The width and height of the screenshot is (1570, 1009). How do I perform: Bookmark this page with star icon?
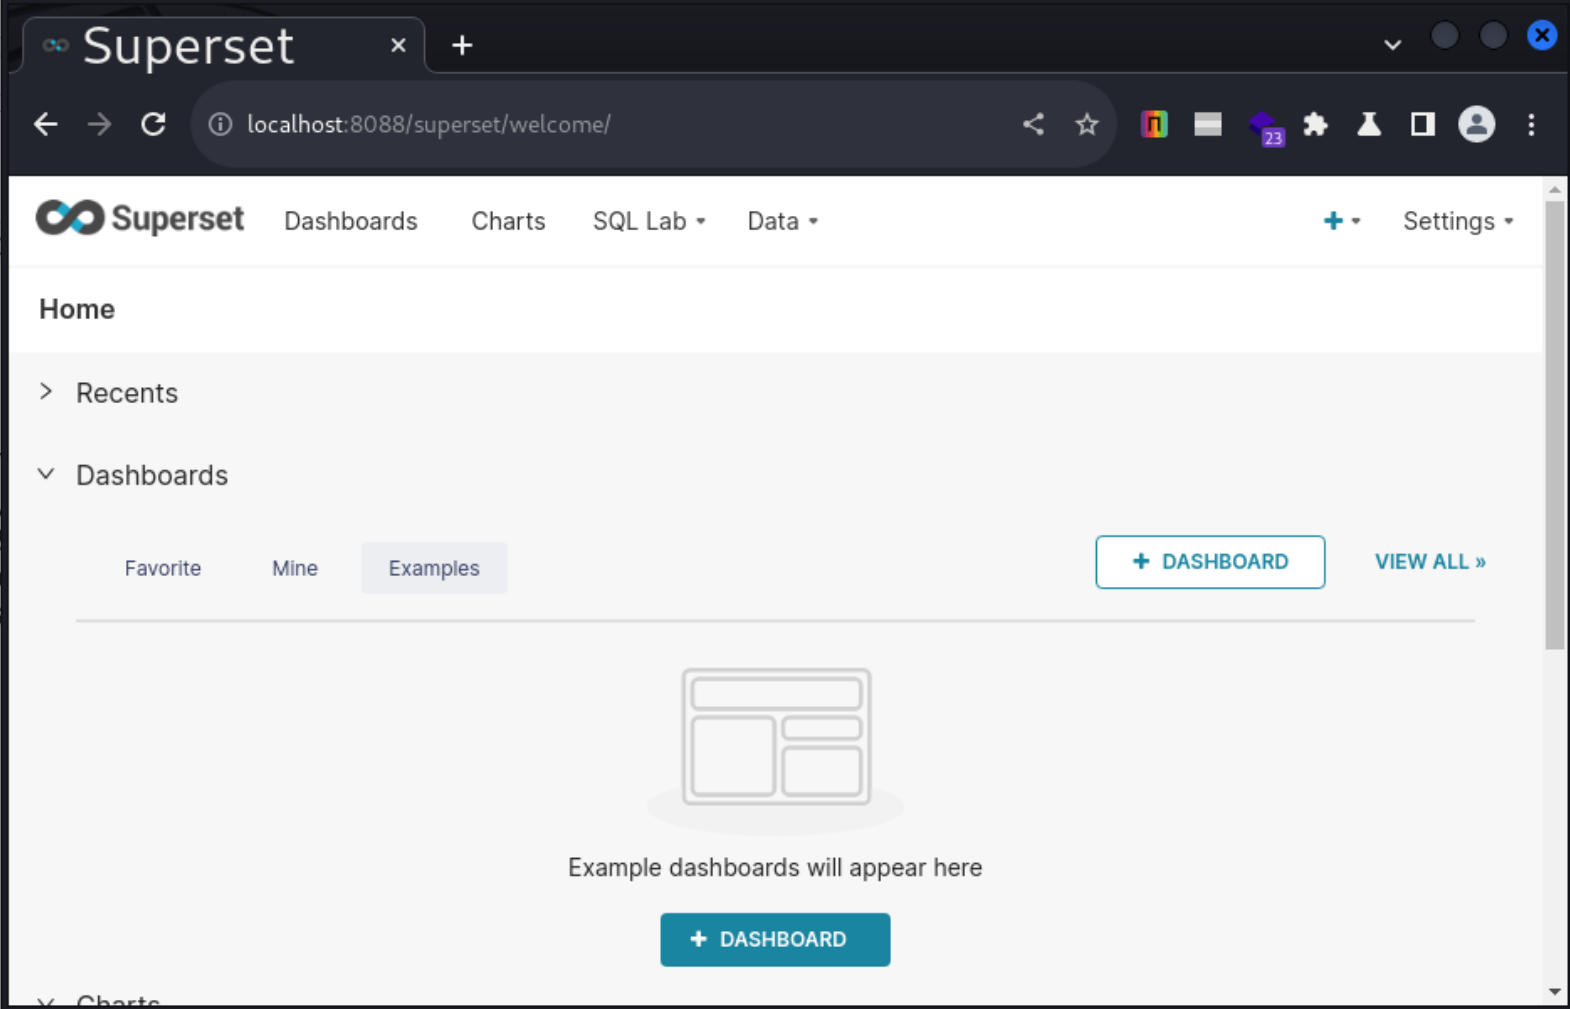tap(1086, 124)
